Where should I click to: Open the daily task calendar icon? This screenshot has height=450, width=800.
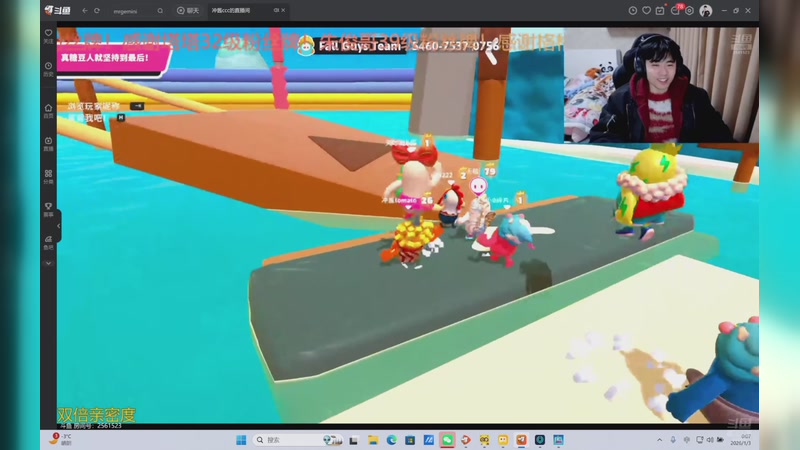pyautogui.click(x=660, y=11)
